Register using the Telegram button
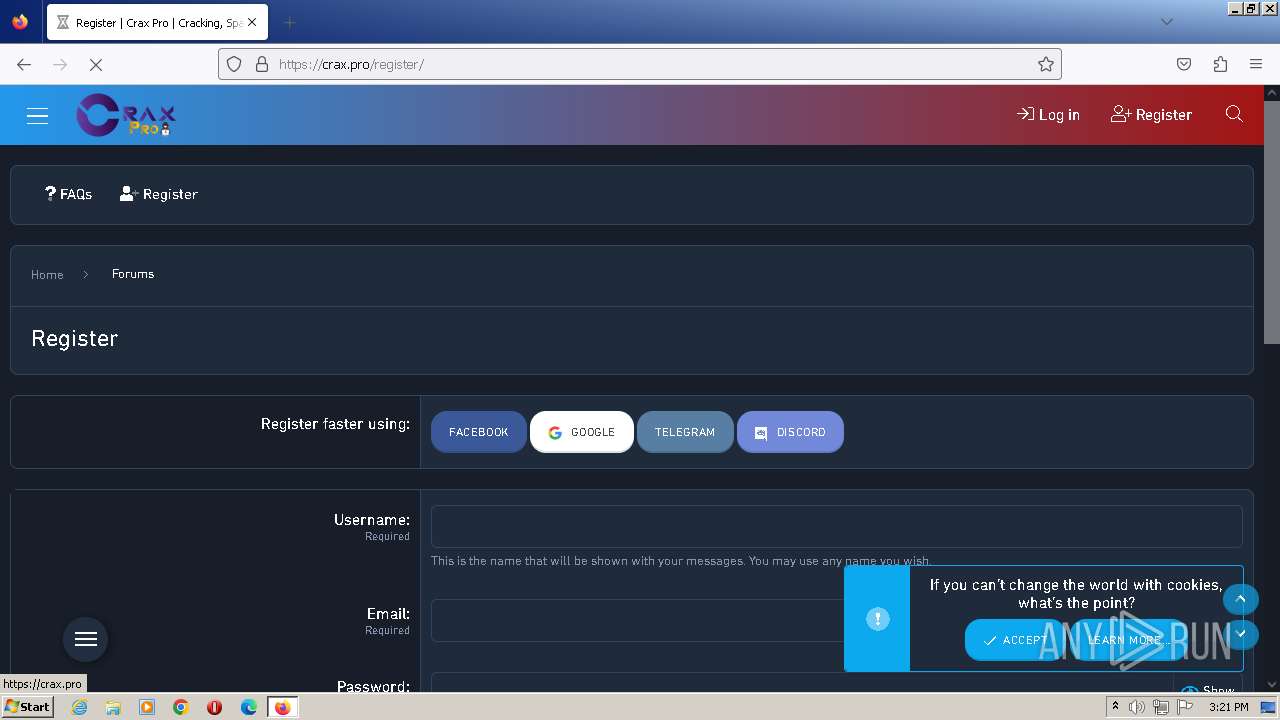Screen dimensions: 1280x720 pyautogui.click(x=685, y=432)
